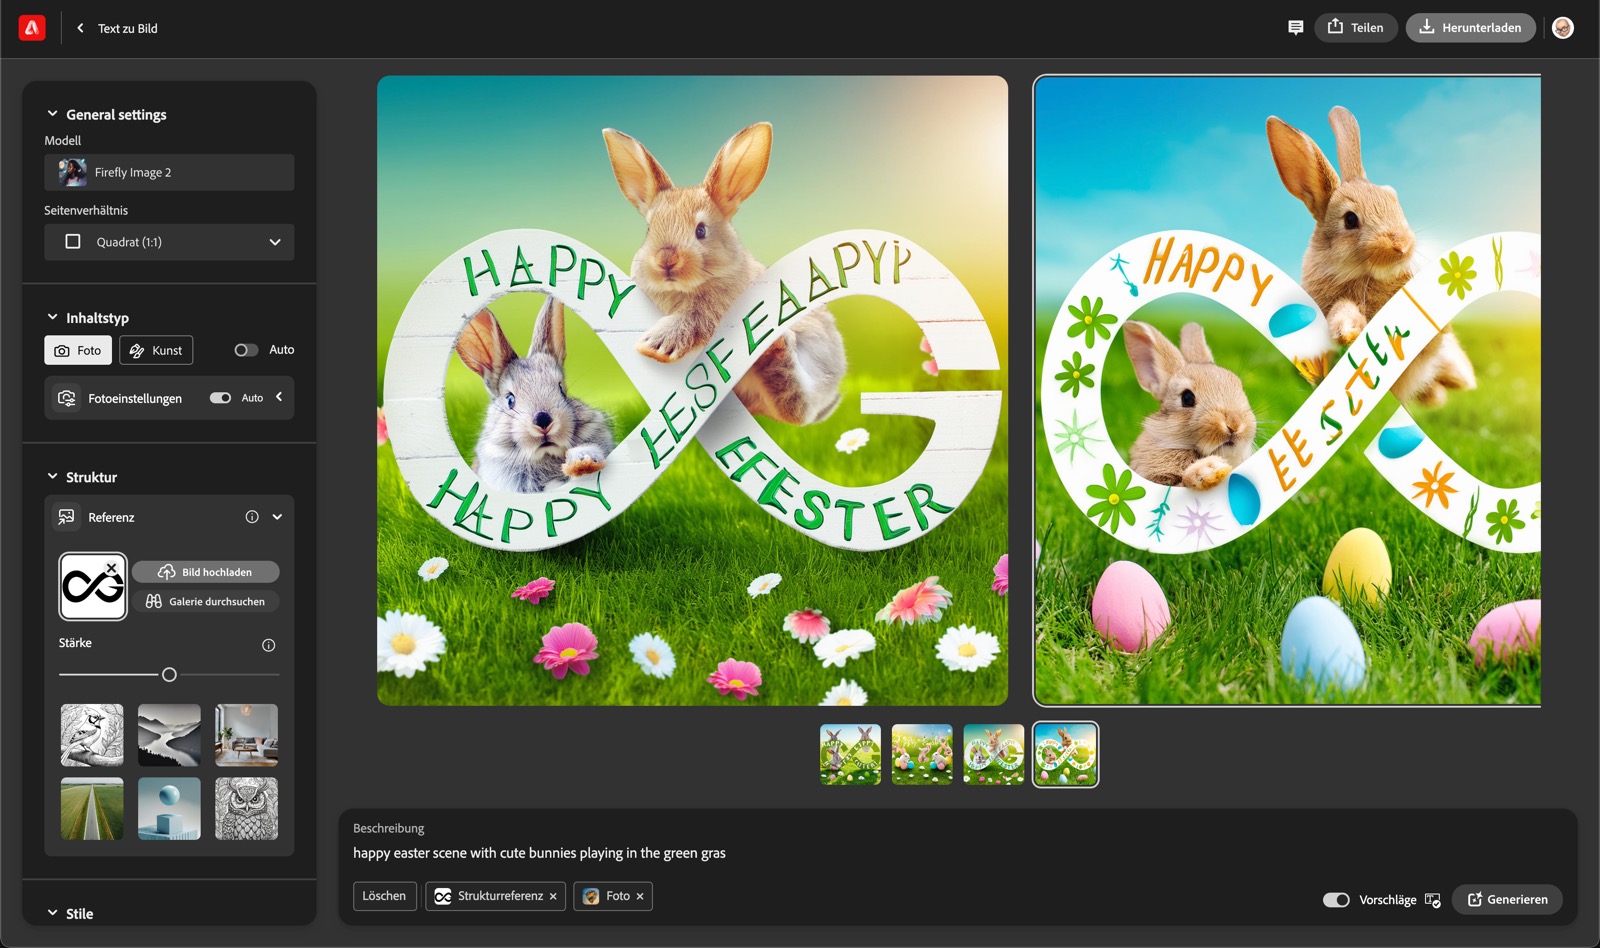Viewport: 1600px width, 948px height.
Task: Click the Vorschläge prompt suggestions icon
Action: (x=1433, y=900)
